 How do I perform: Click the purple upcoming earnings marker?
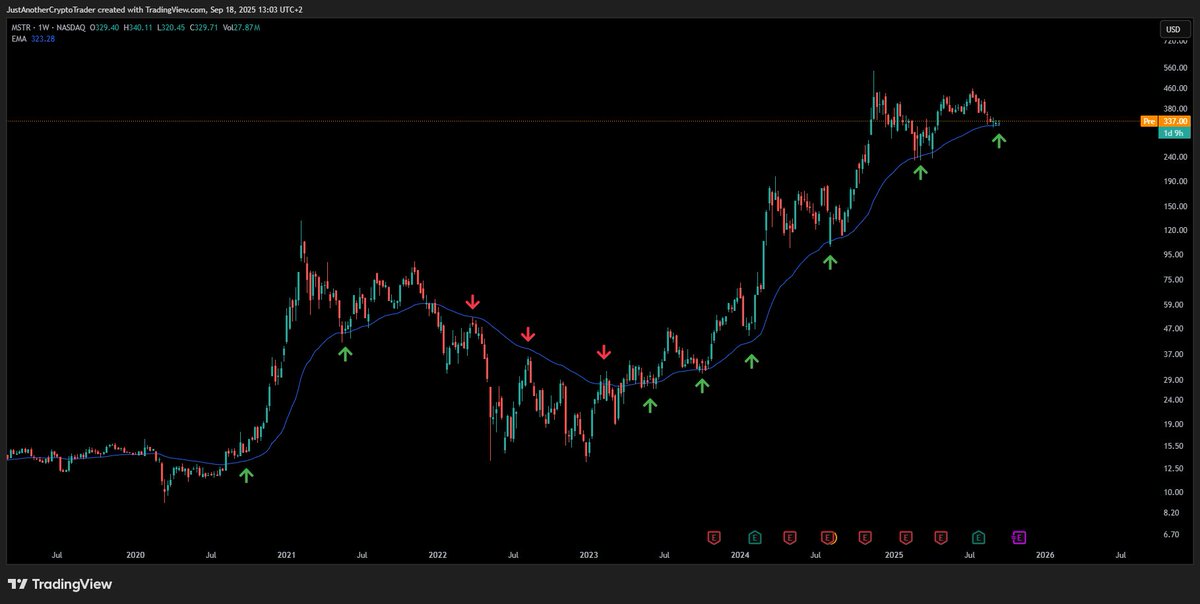click(1019, 537)
